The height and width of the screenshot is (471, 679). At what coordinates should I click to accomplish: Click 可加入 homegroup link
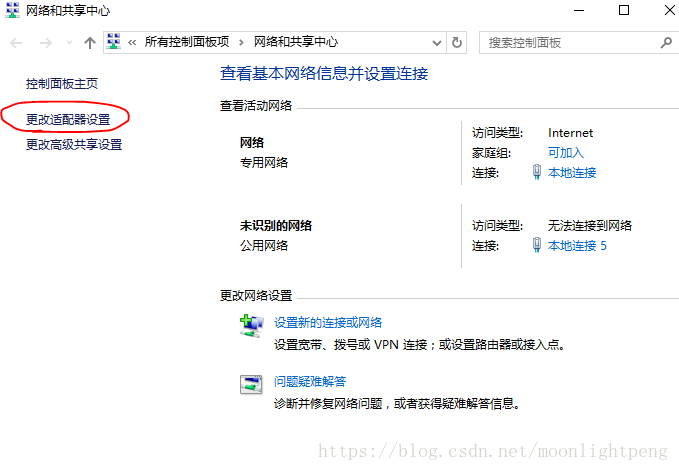pyautogui.click(x=566, y=152)
